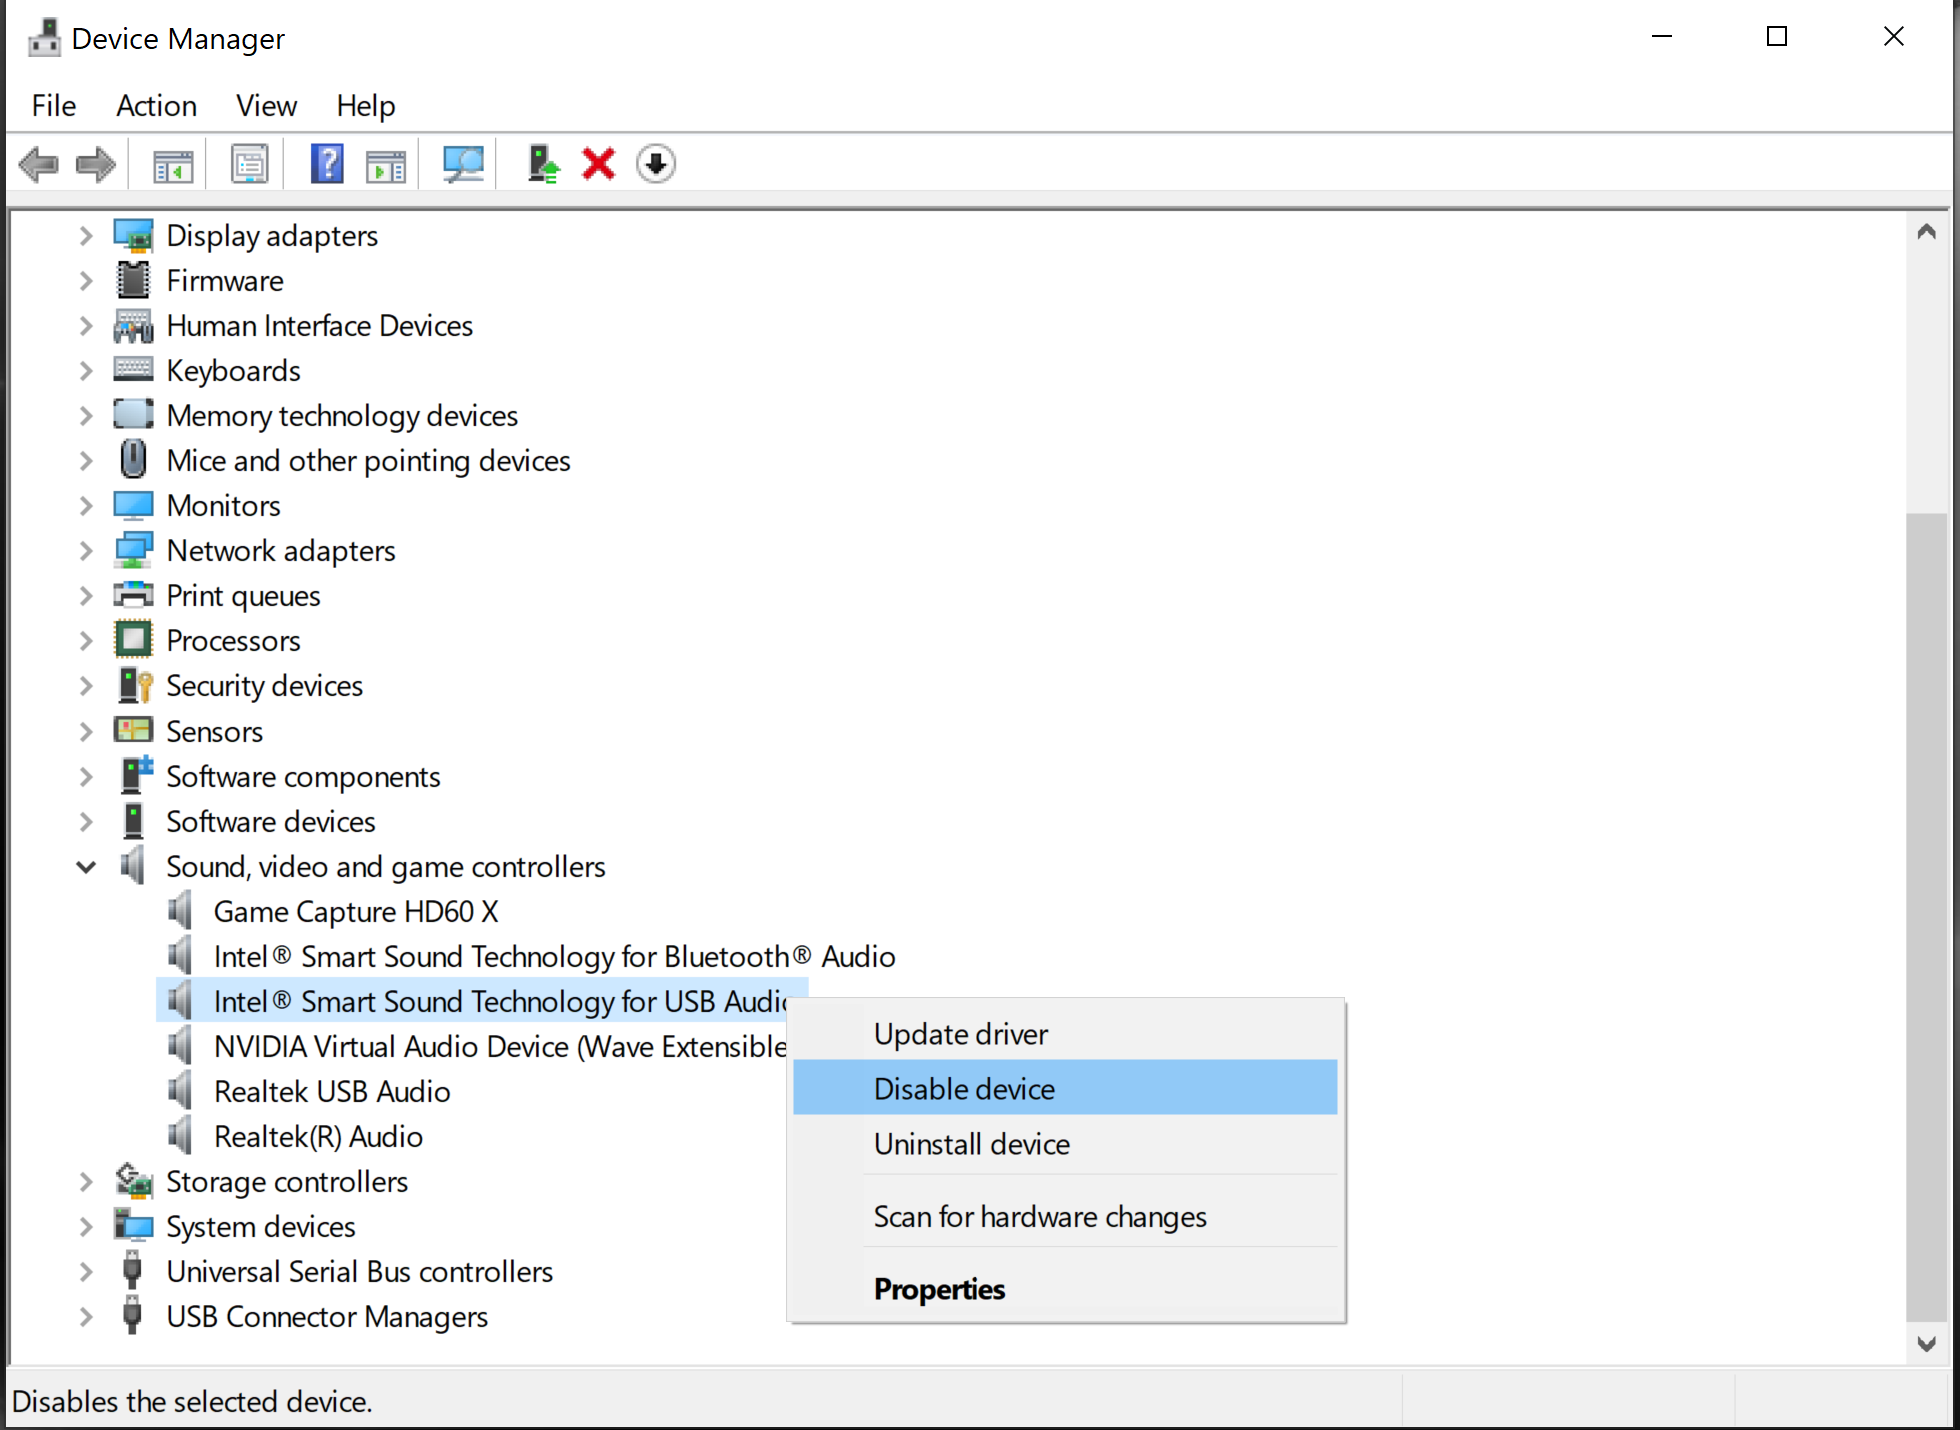Click the blue Help question-mark icon
1960x1430 pixels.
(x=327, y=164)
